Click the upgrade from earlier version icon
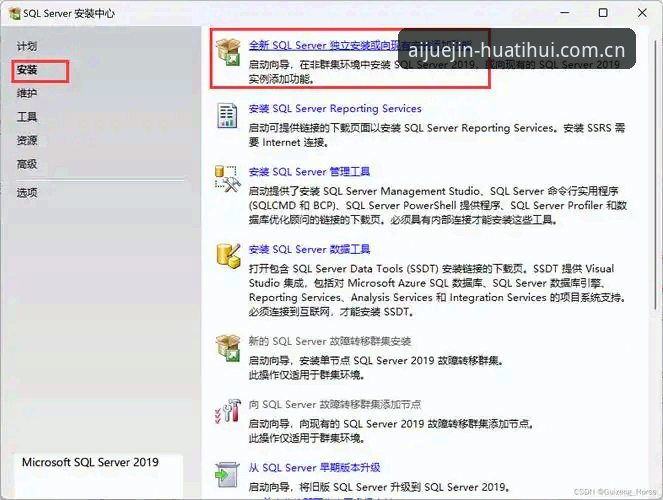Viewport: 663px width, 500px height. (x=227, y=475)
